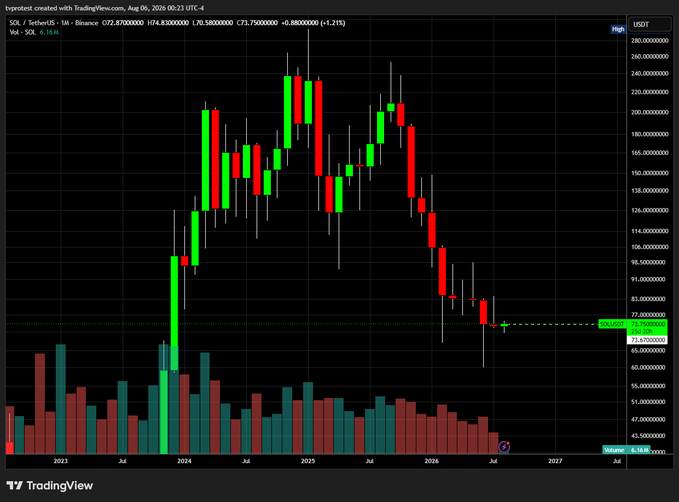This screenshot has width=679, height=502.
Task: Click the Jul label between 2023 and 2024
Action: [123, 461]
